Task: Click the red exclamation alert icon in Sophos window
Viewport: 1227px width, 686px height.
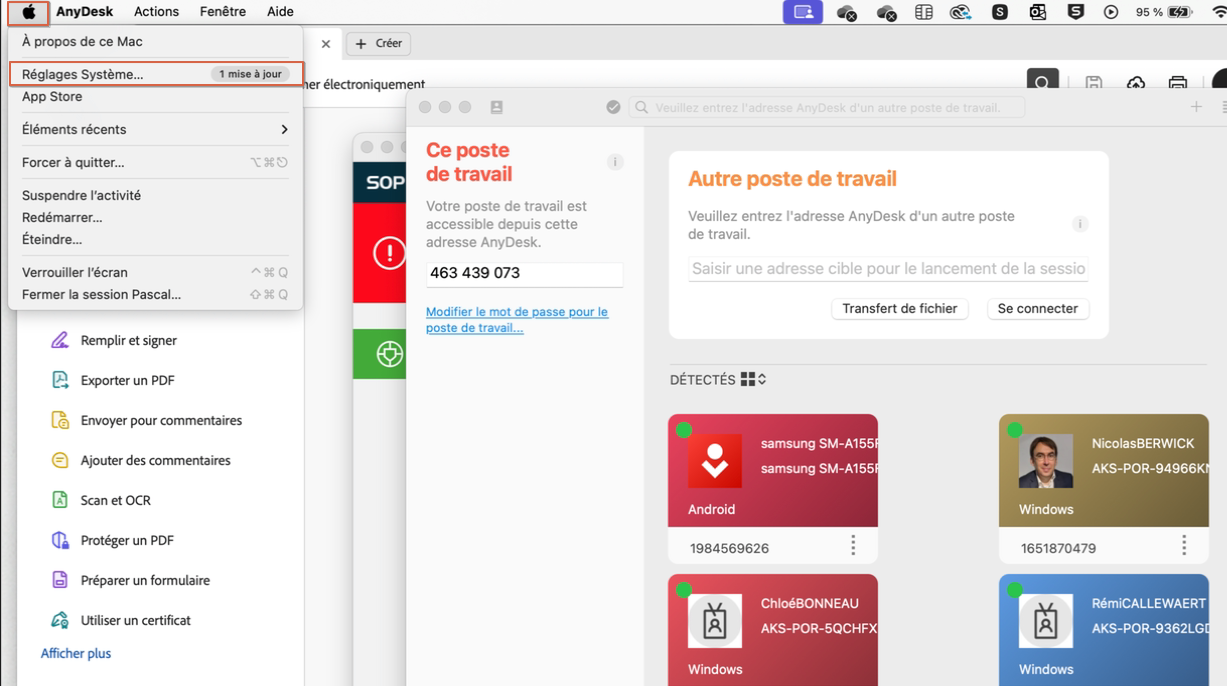Action: (x=389, y=252)
